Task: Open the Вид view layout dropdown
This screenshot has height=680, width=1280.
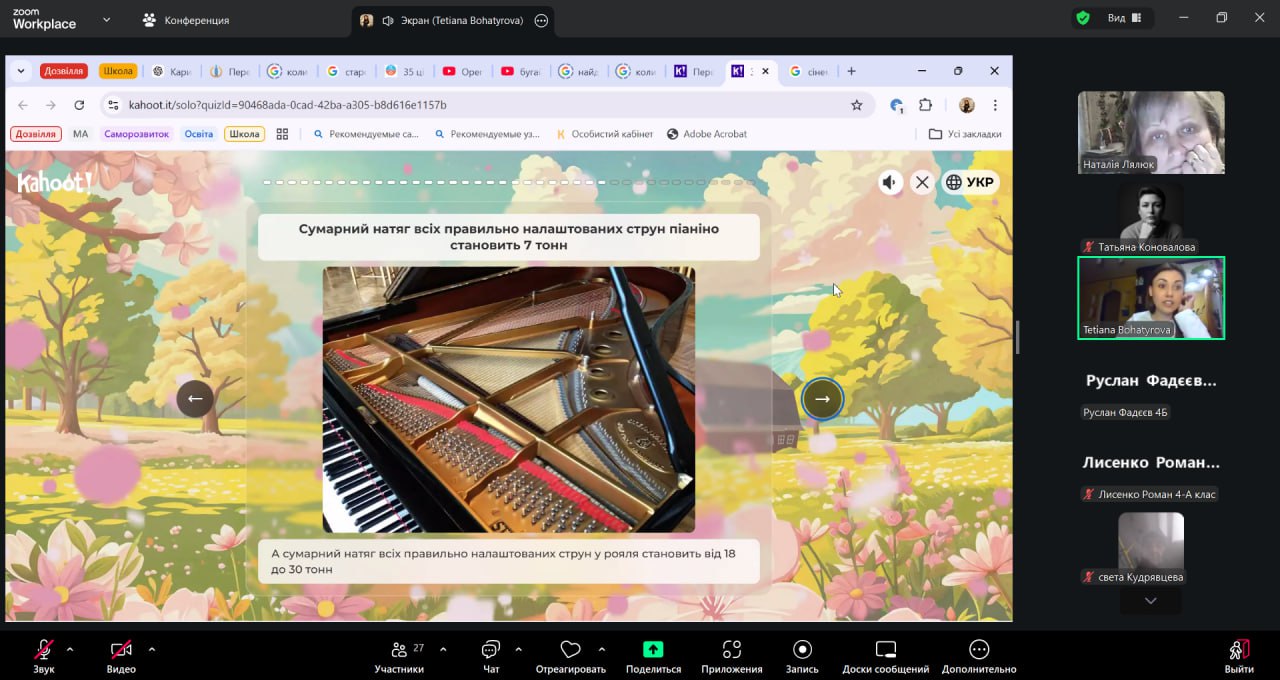Action: 1125,18
